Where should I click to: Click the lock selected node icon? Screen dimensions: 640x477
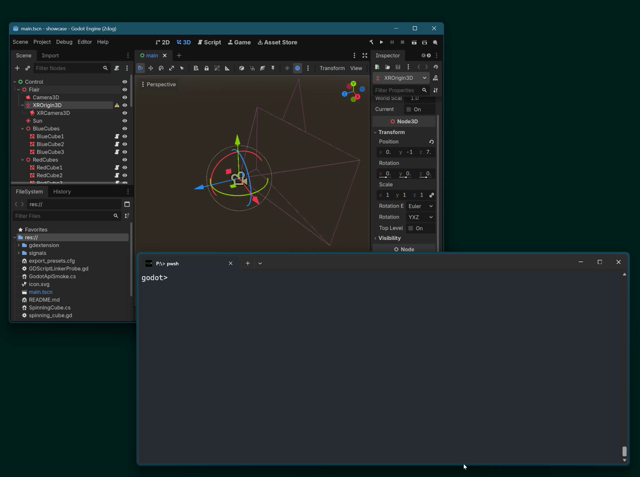pyautogui.click(x=207, y=68)
